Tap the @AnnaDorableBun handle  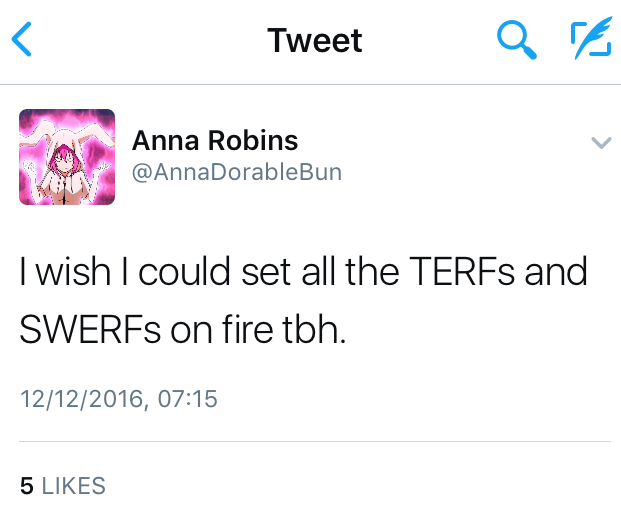237,172
